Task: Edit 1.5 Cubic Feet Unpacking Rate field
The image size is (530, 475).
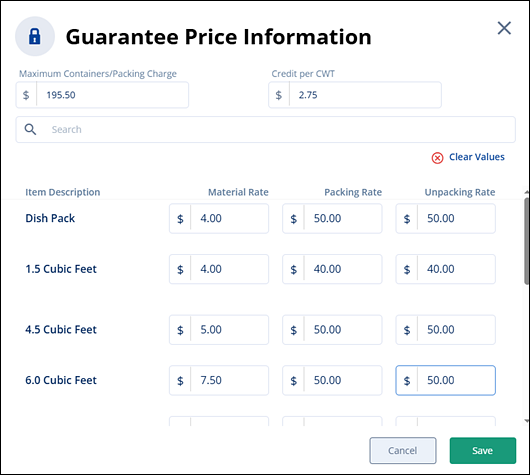Action: (445, 269)
